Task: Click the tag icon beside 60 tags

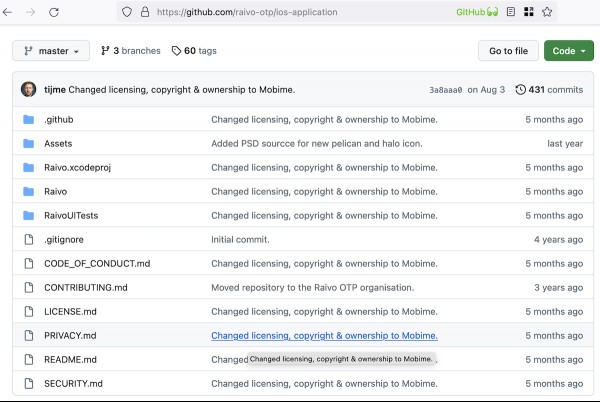Action: (176, 50)
